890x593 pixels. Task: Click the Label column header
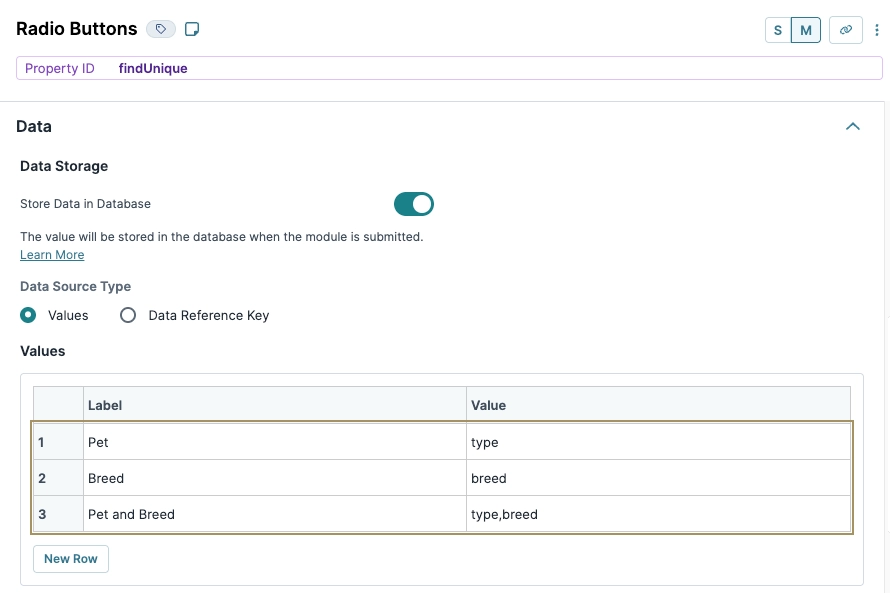coord(105,405)
